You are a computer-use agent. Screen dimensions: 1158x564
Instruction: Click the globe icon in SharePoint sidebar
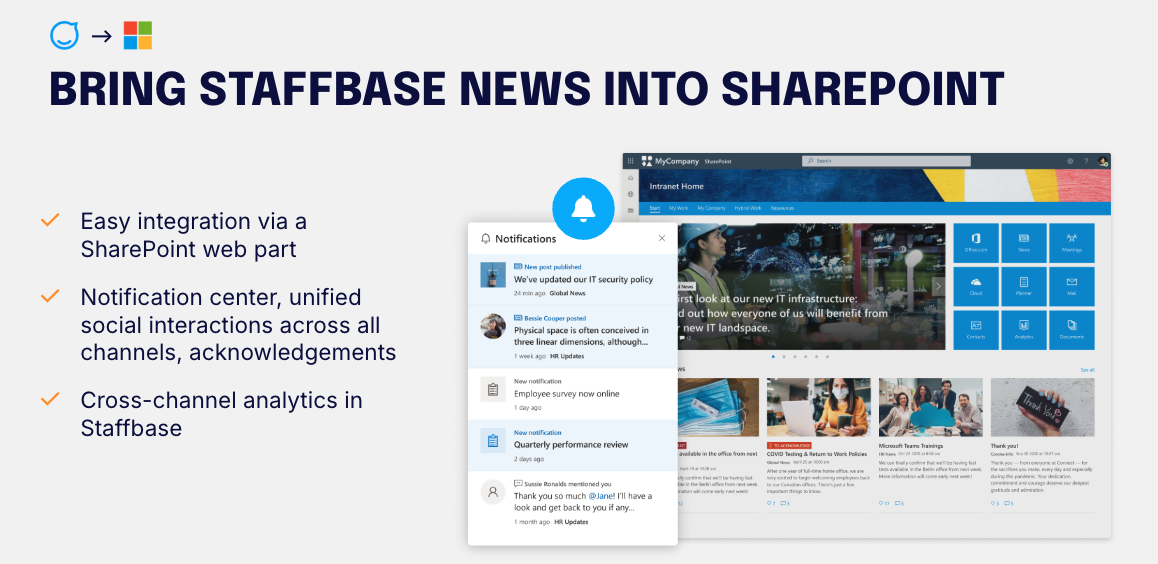coord(630,194)
